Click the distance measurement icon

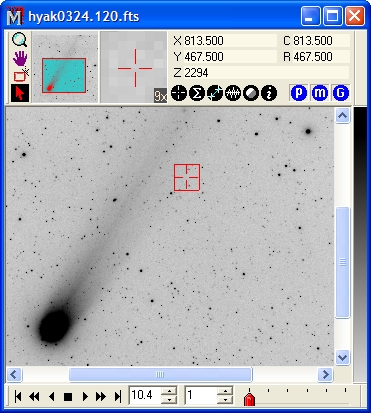click(215, 93)
